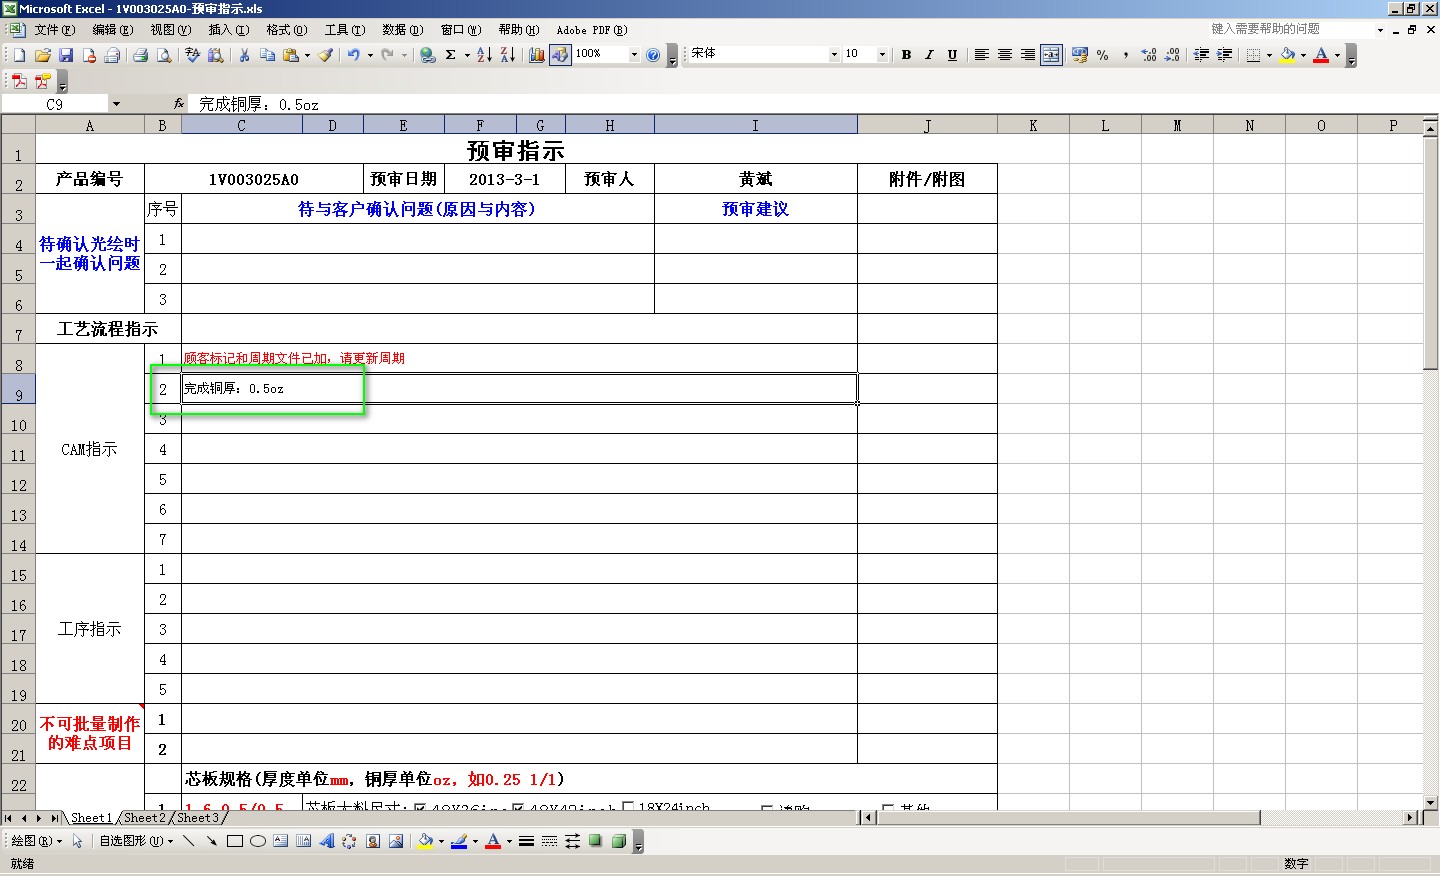Click the yellow Fill Color bucket in formatting toolbar
Viewport: 1440px width, 876px height.
click(1288, 55)
